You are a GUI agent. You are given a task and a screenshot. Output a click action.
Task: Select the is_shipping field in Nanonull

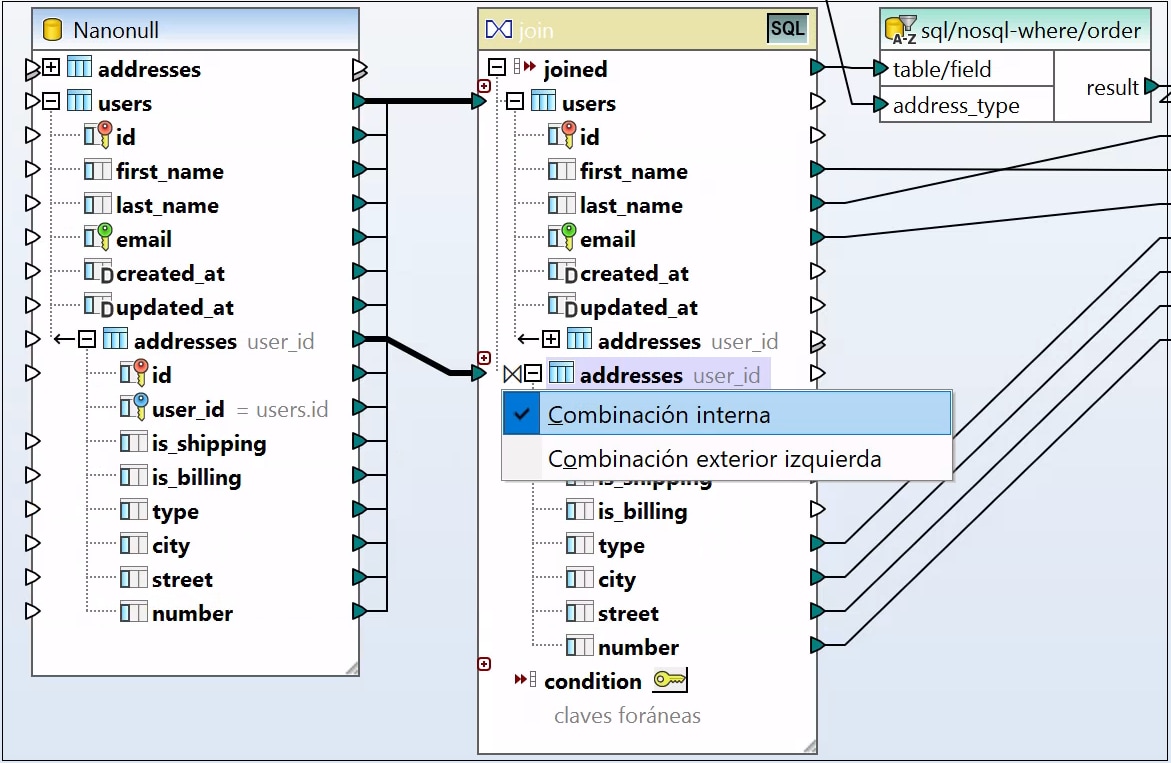(x=208, y=443)
